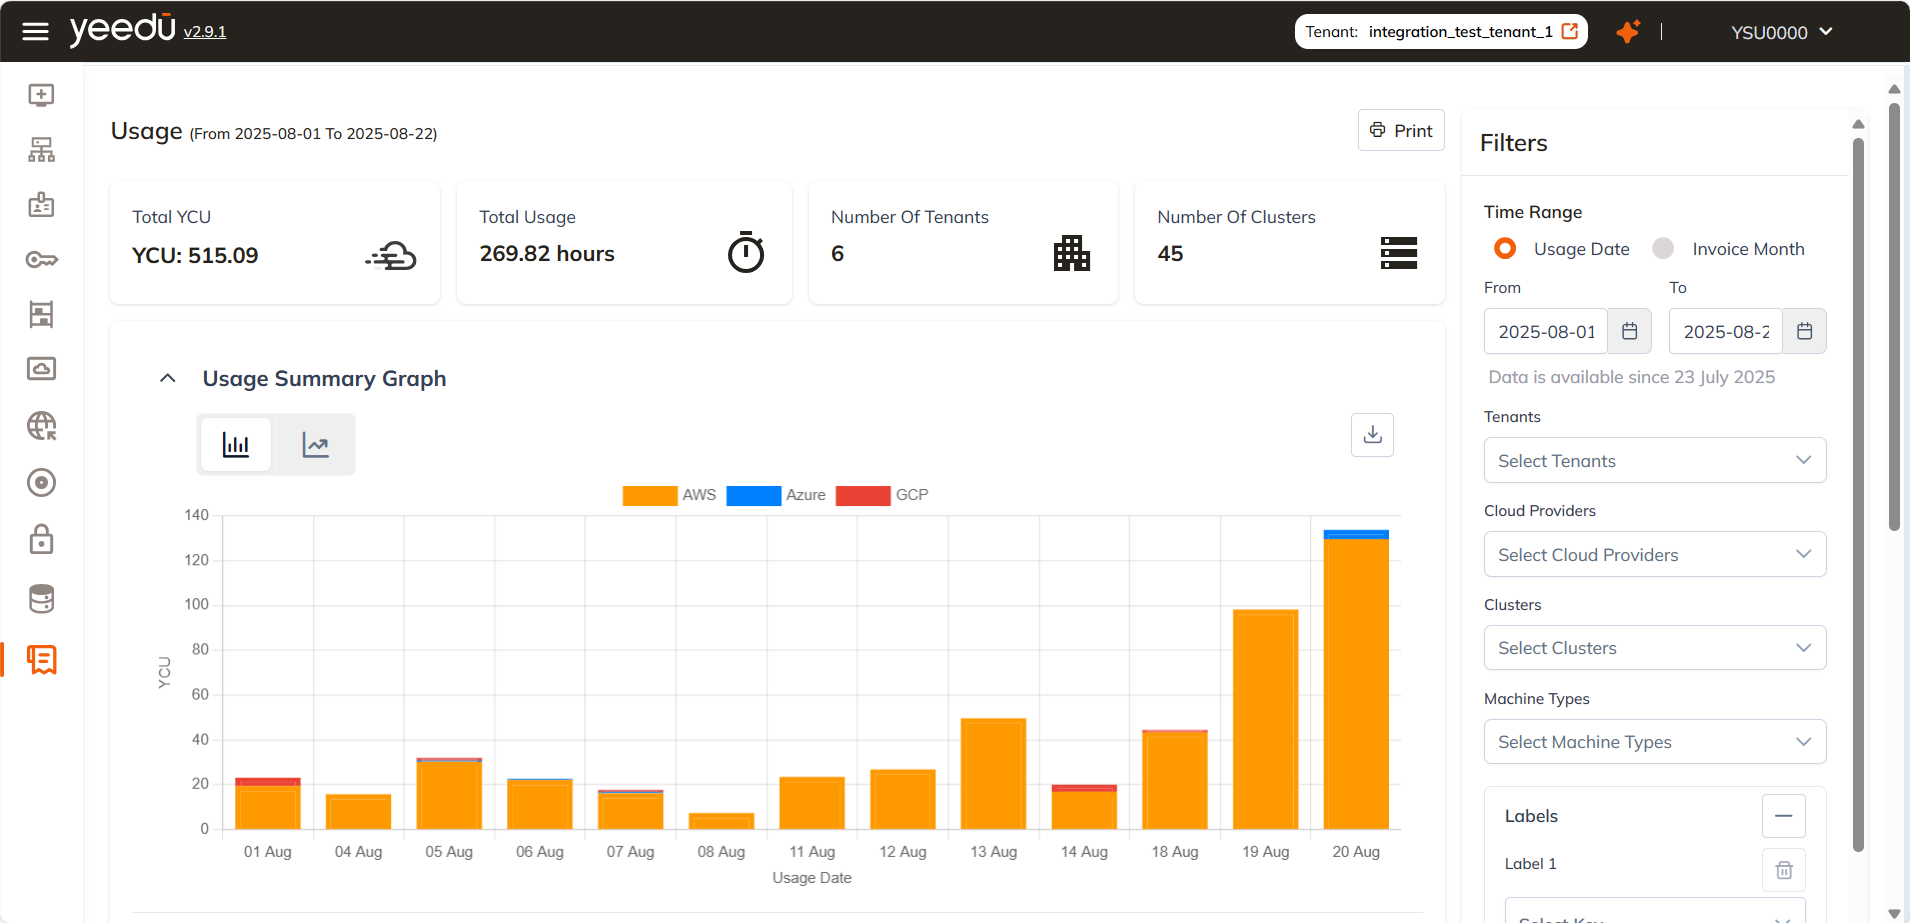Image resolution: width=1910 pixels, height=923 pixels.
Task: Delete Label 1 with trash icon
Action: [1783, 870]
